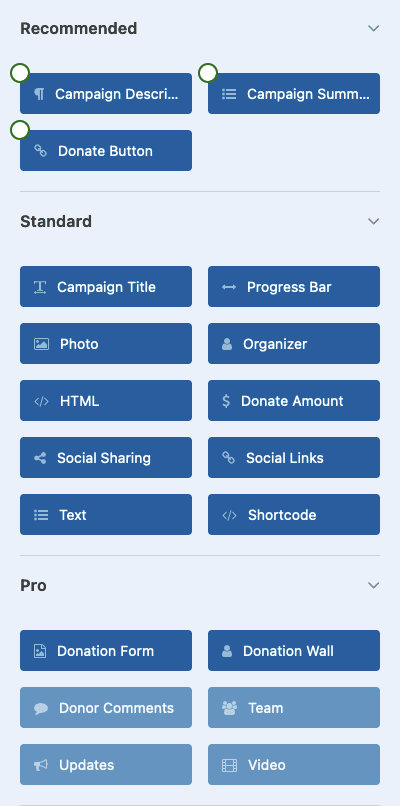Click the speech bubble icon on Donor Comments
Screen dimensions: 400x806
41,708
